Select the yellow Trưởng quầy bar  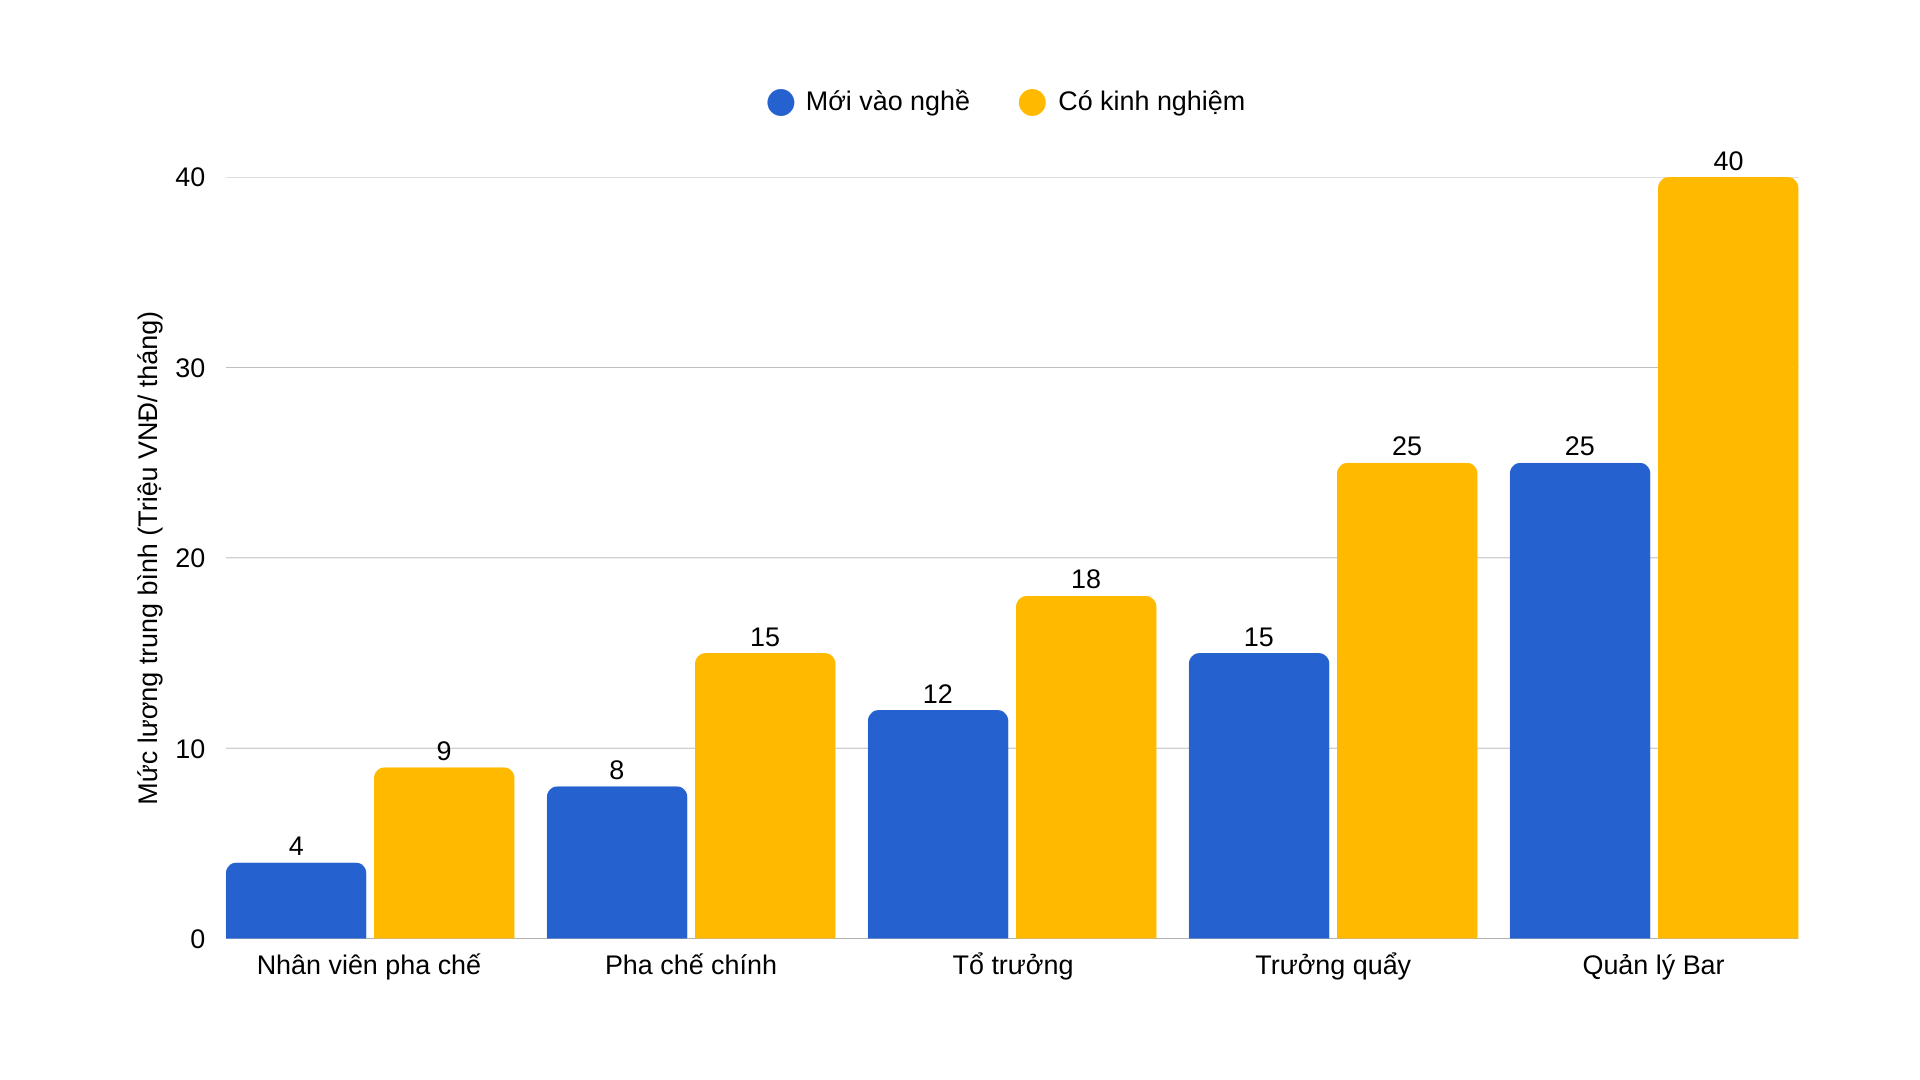tap(1407, 700)
